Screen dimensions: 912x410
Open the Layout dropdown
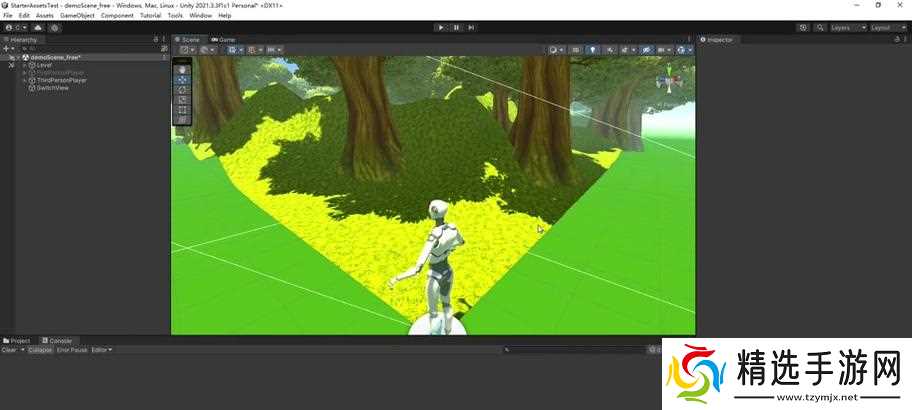(886, 28)
